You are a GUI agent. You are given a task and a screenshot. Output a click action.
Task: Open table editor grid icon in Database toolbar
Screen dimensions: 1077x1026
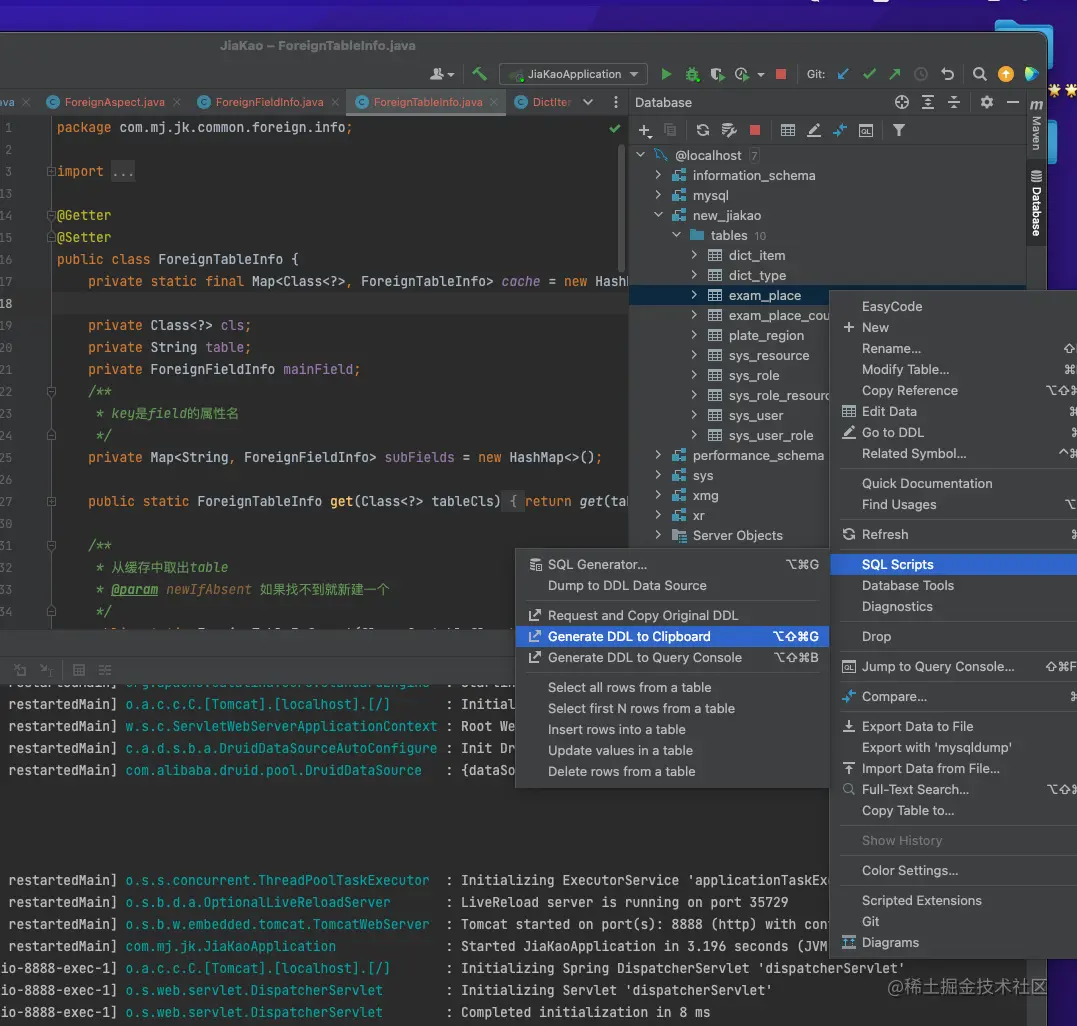[788, 130]
